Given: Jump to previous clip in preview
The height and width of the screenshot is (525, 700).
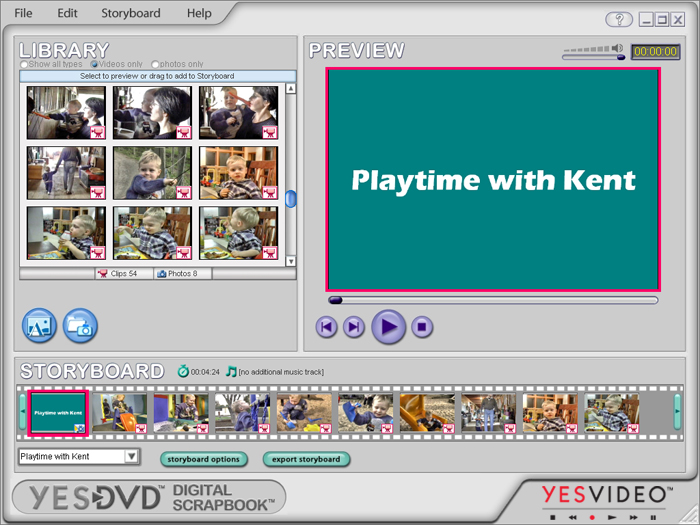Looking at the screenshot, I should click(x=326, y=327).
